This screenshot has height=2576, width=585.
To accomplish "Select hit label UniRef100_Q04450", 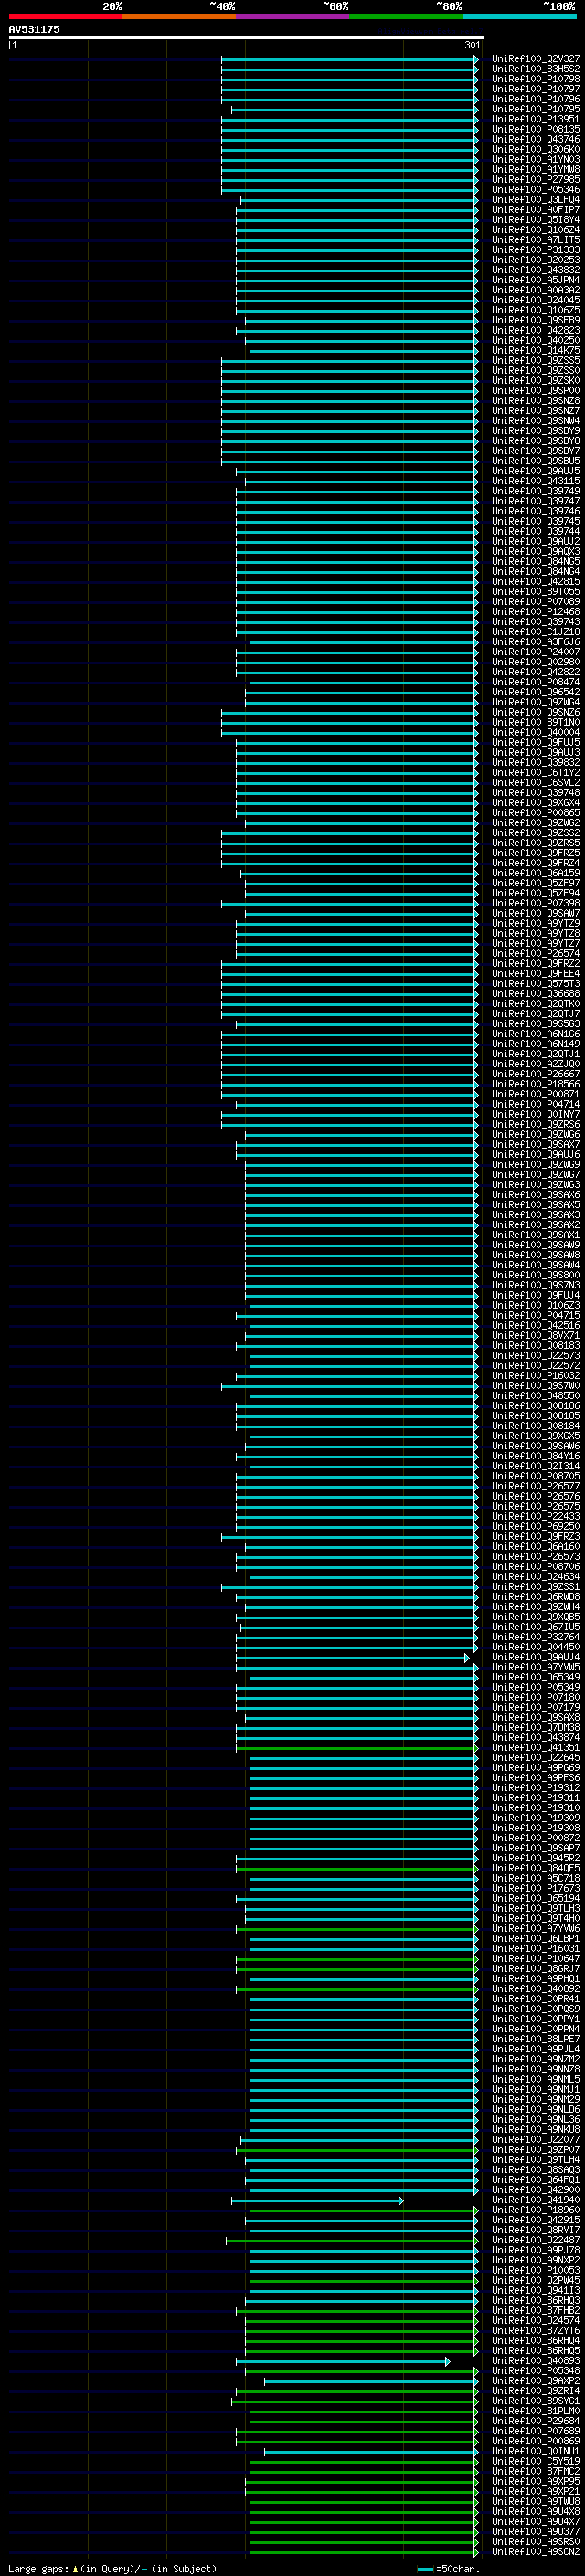I will (536, 1647).
